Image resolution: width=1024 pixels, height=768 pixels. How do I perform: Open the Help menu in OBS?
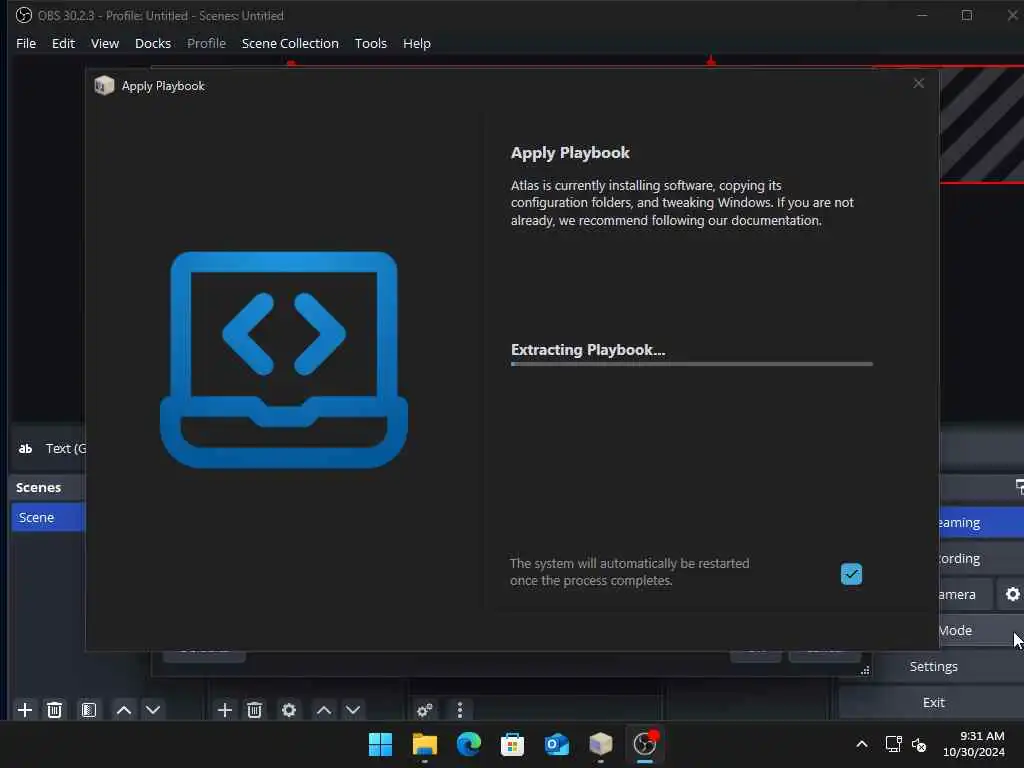(x=417, y=43)
